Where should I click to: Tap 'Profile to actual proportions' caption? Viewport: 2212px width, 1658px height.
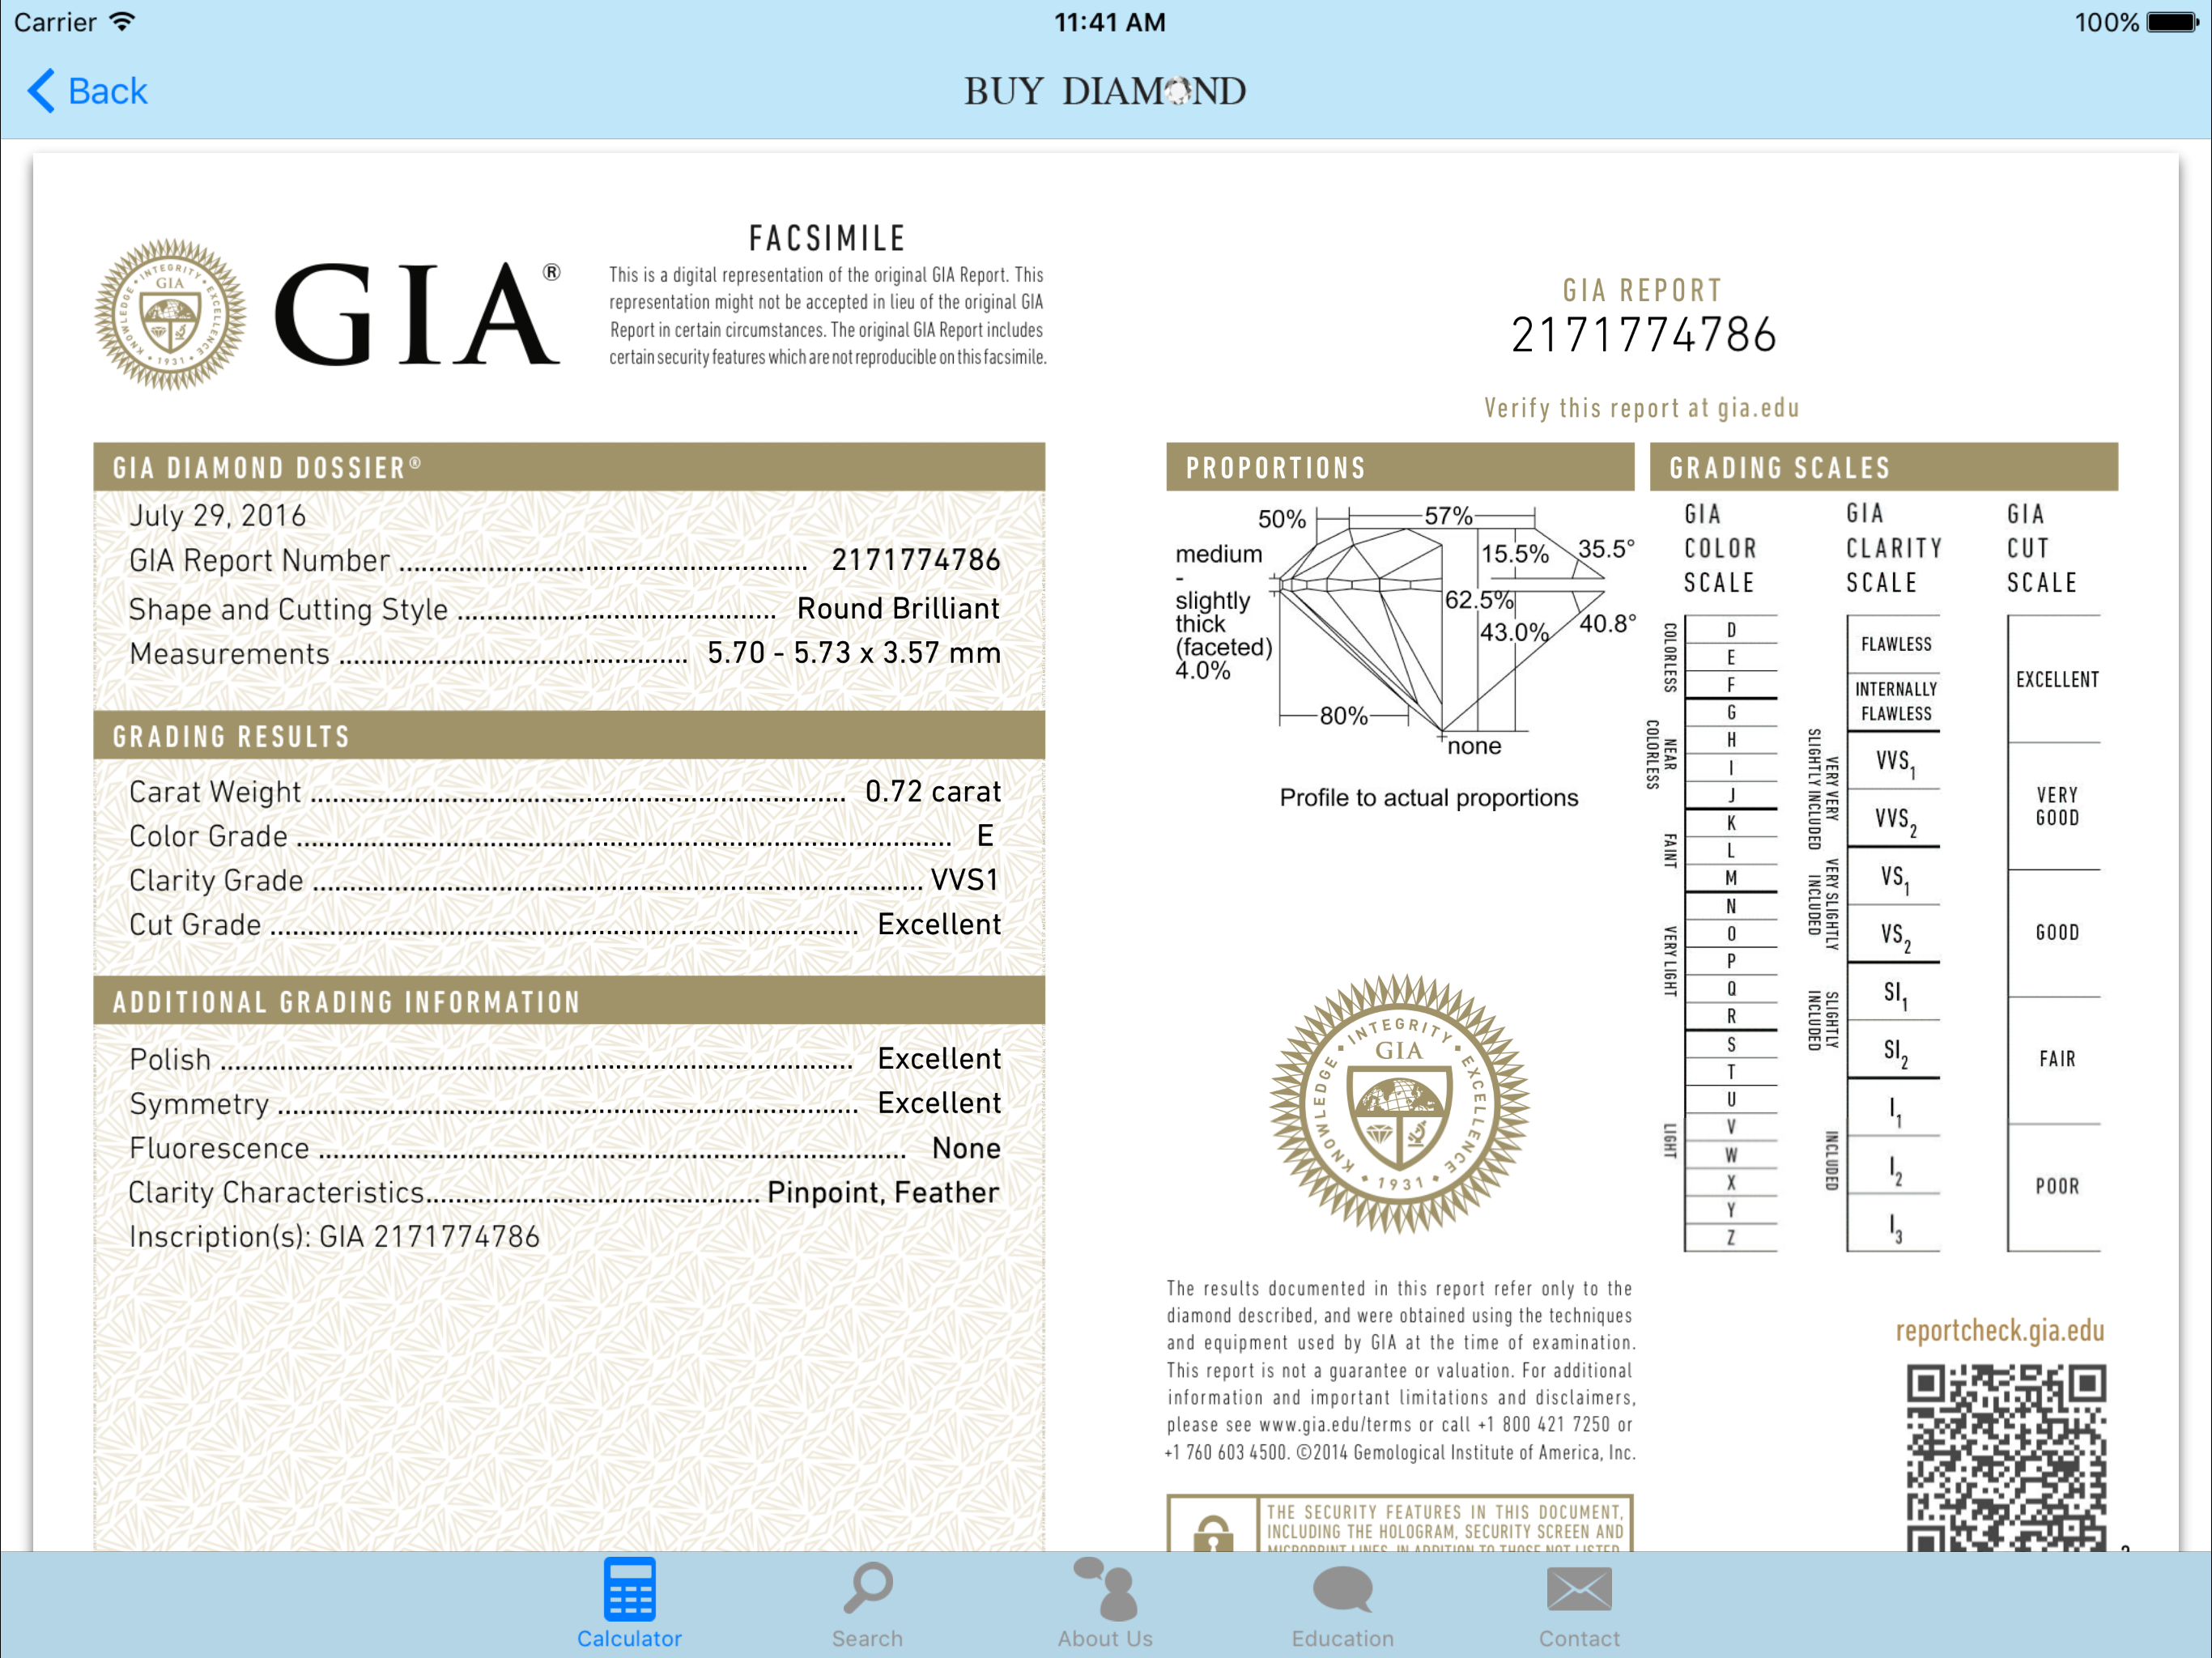click(1429, 798)
